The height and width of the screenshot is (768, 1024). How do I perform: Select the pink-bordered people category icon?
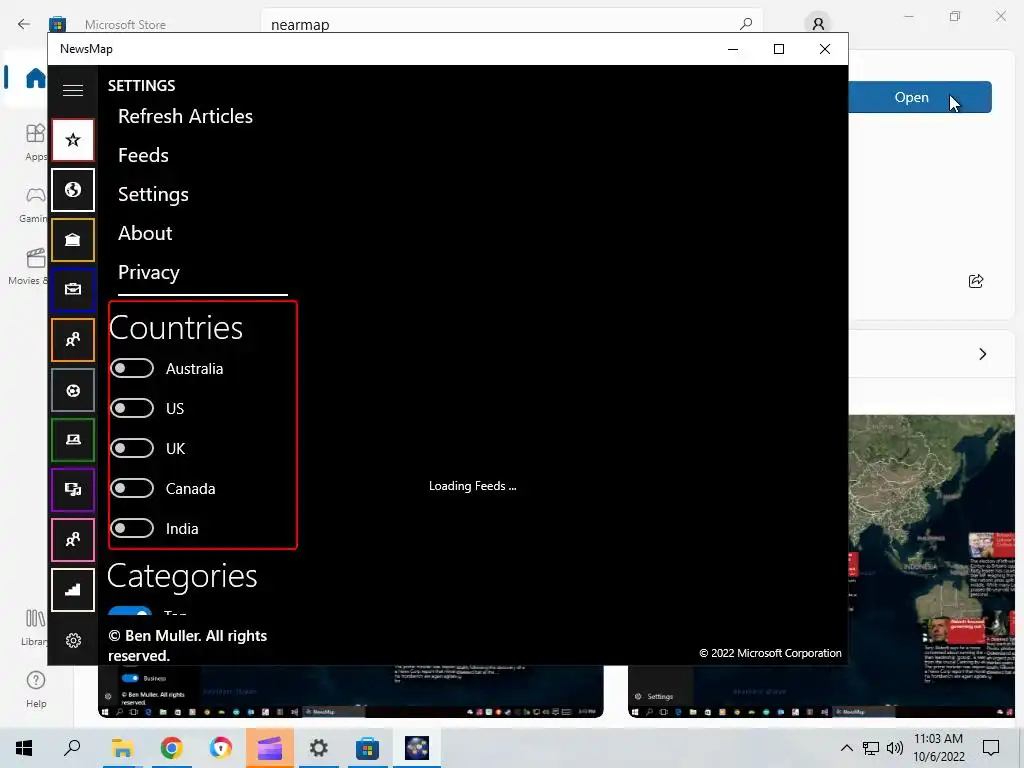tap(72, 539)
